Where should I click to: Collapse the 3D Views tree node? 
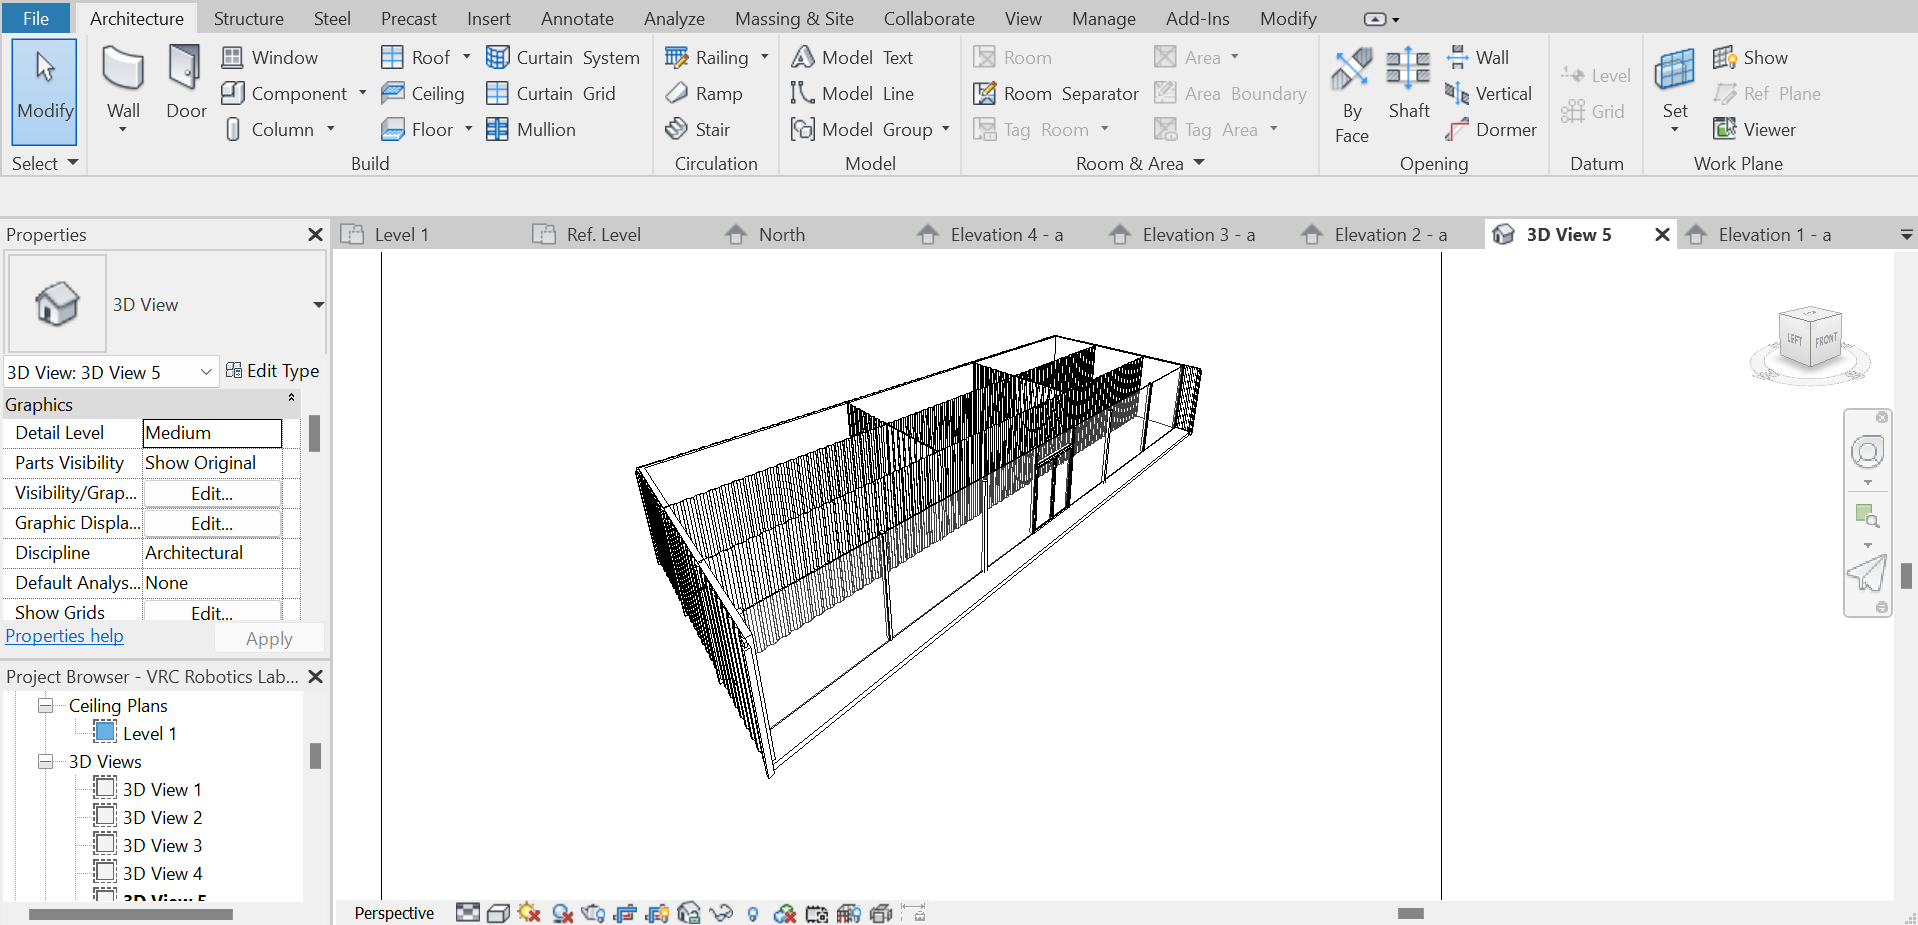pyautogui.click(x=45, y=762)
